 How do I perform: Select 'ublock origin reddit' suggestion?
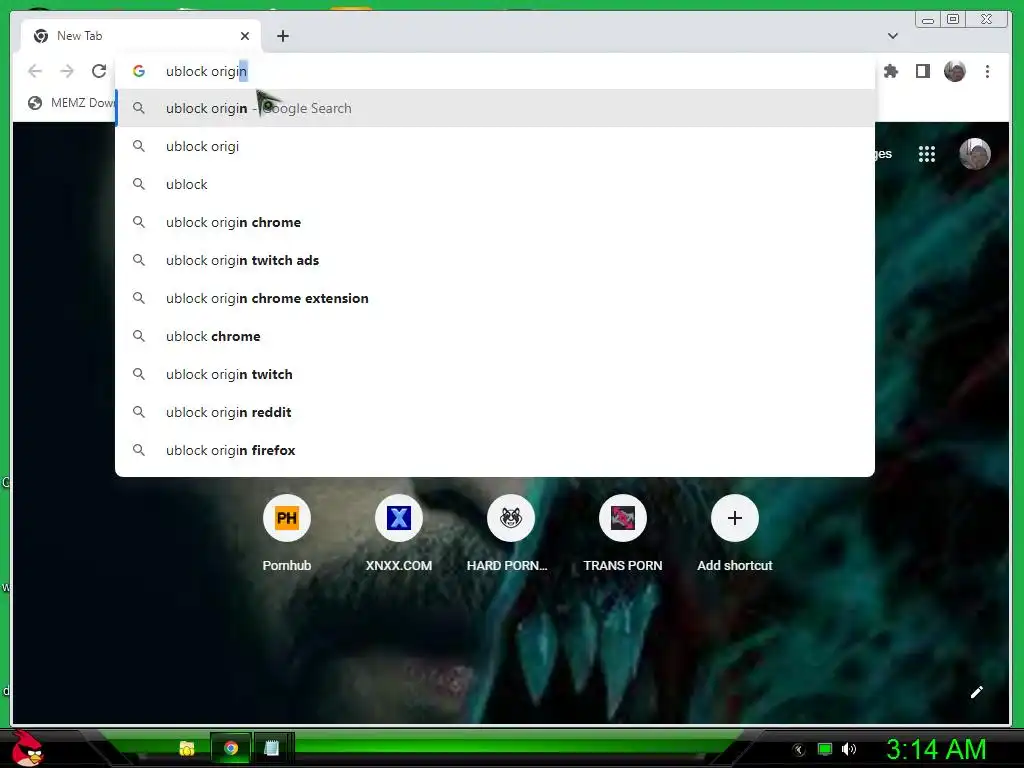point(495,412)
